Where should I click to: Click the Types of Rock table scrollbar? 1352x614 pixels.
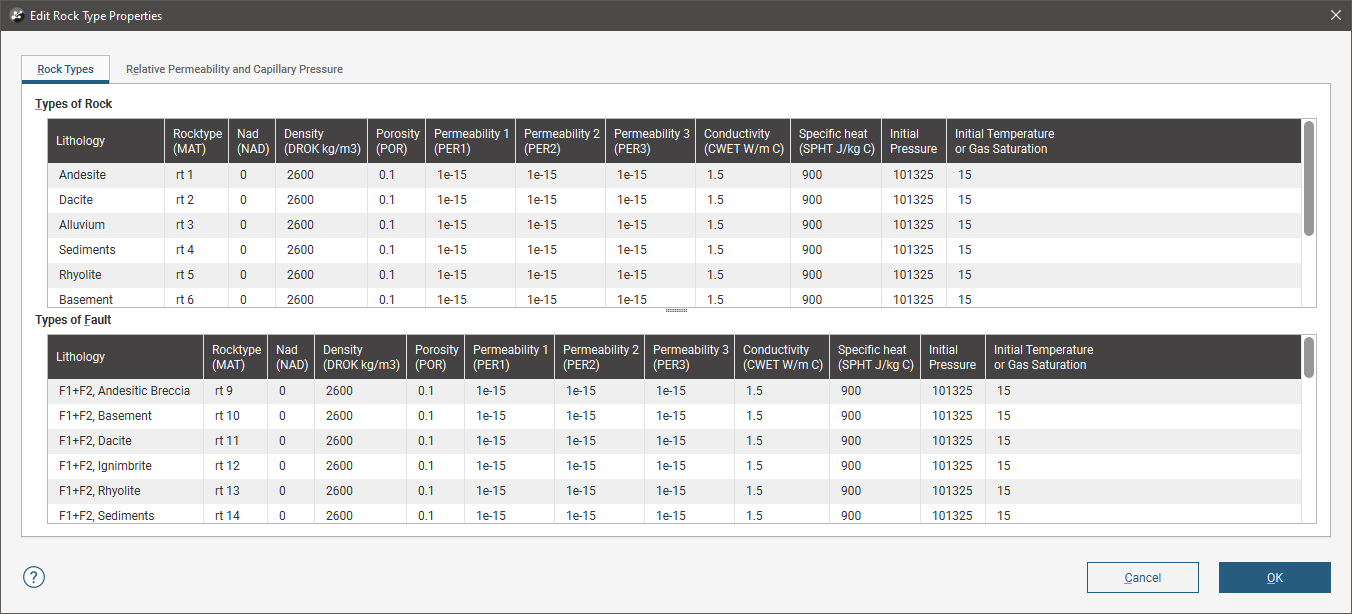(1308, 180)
